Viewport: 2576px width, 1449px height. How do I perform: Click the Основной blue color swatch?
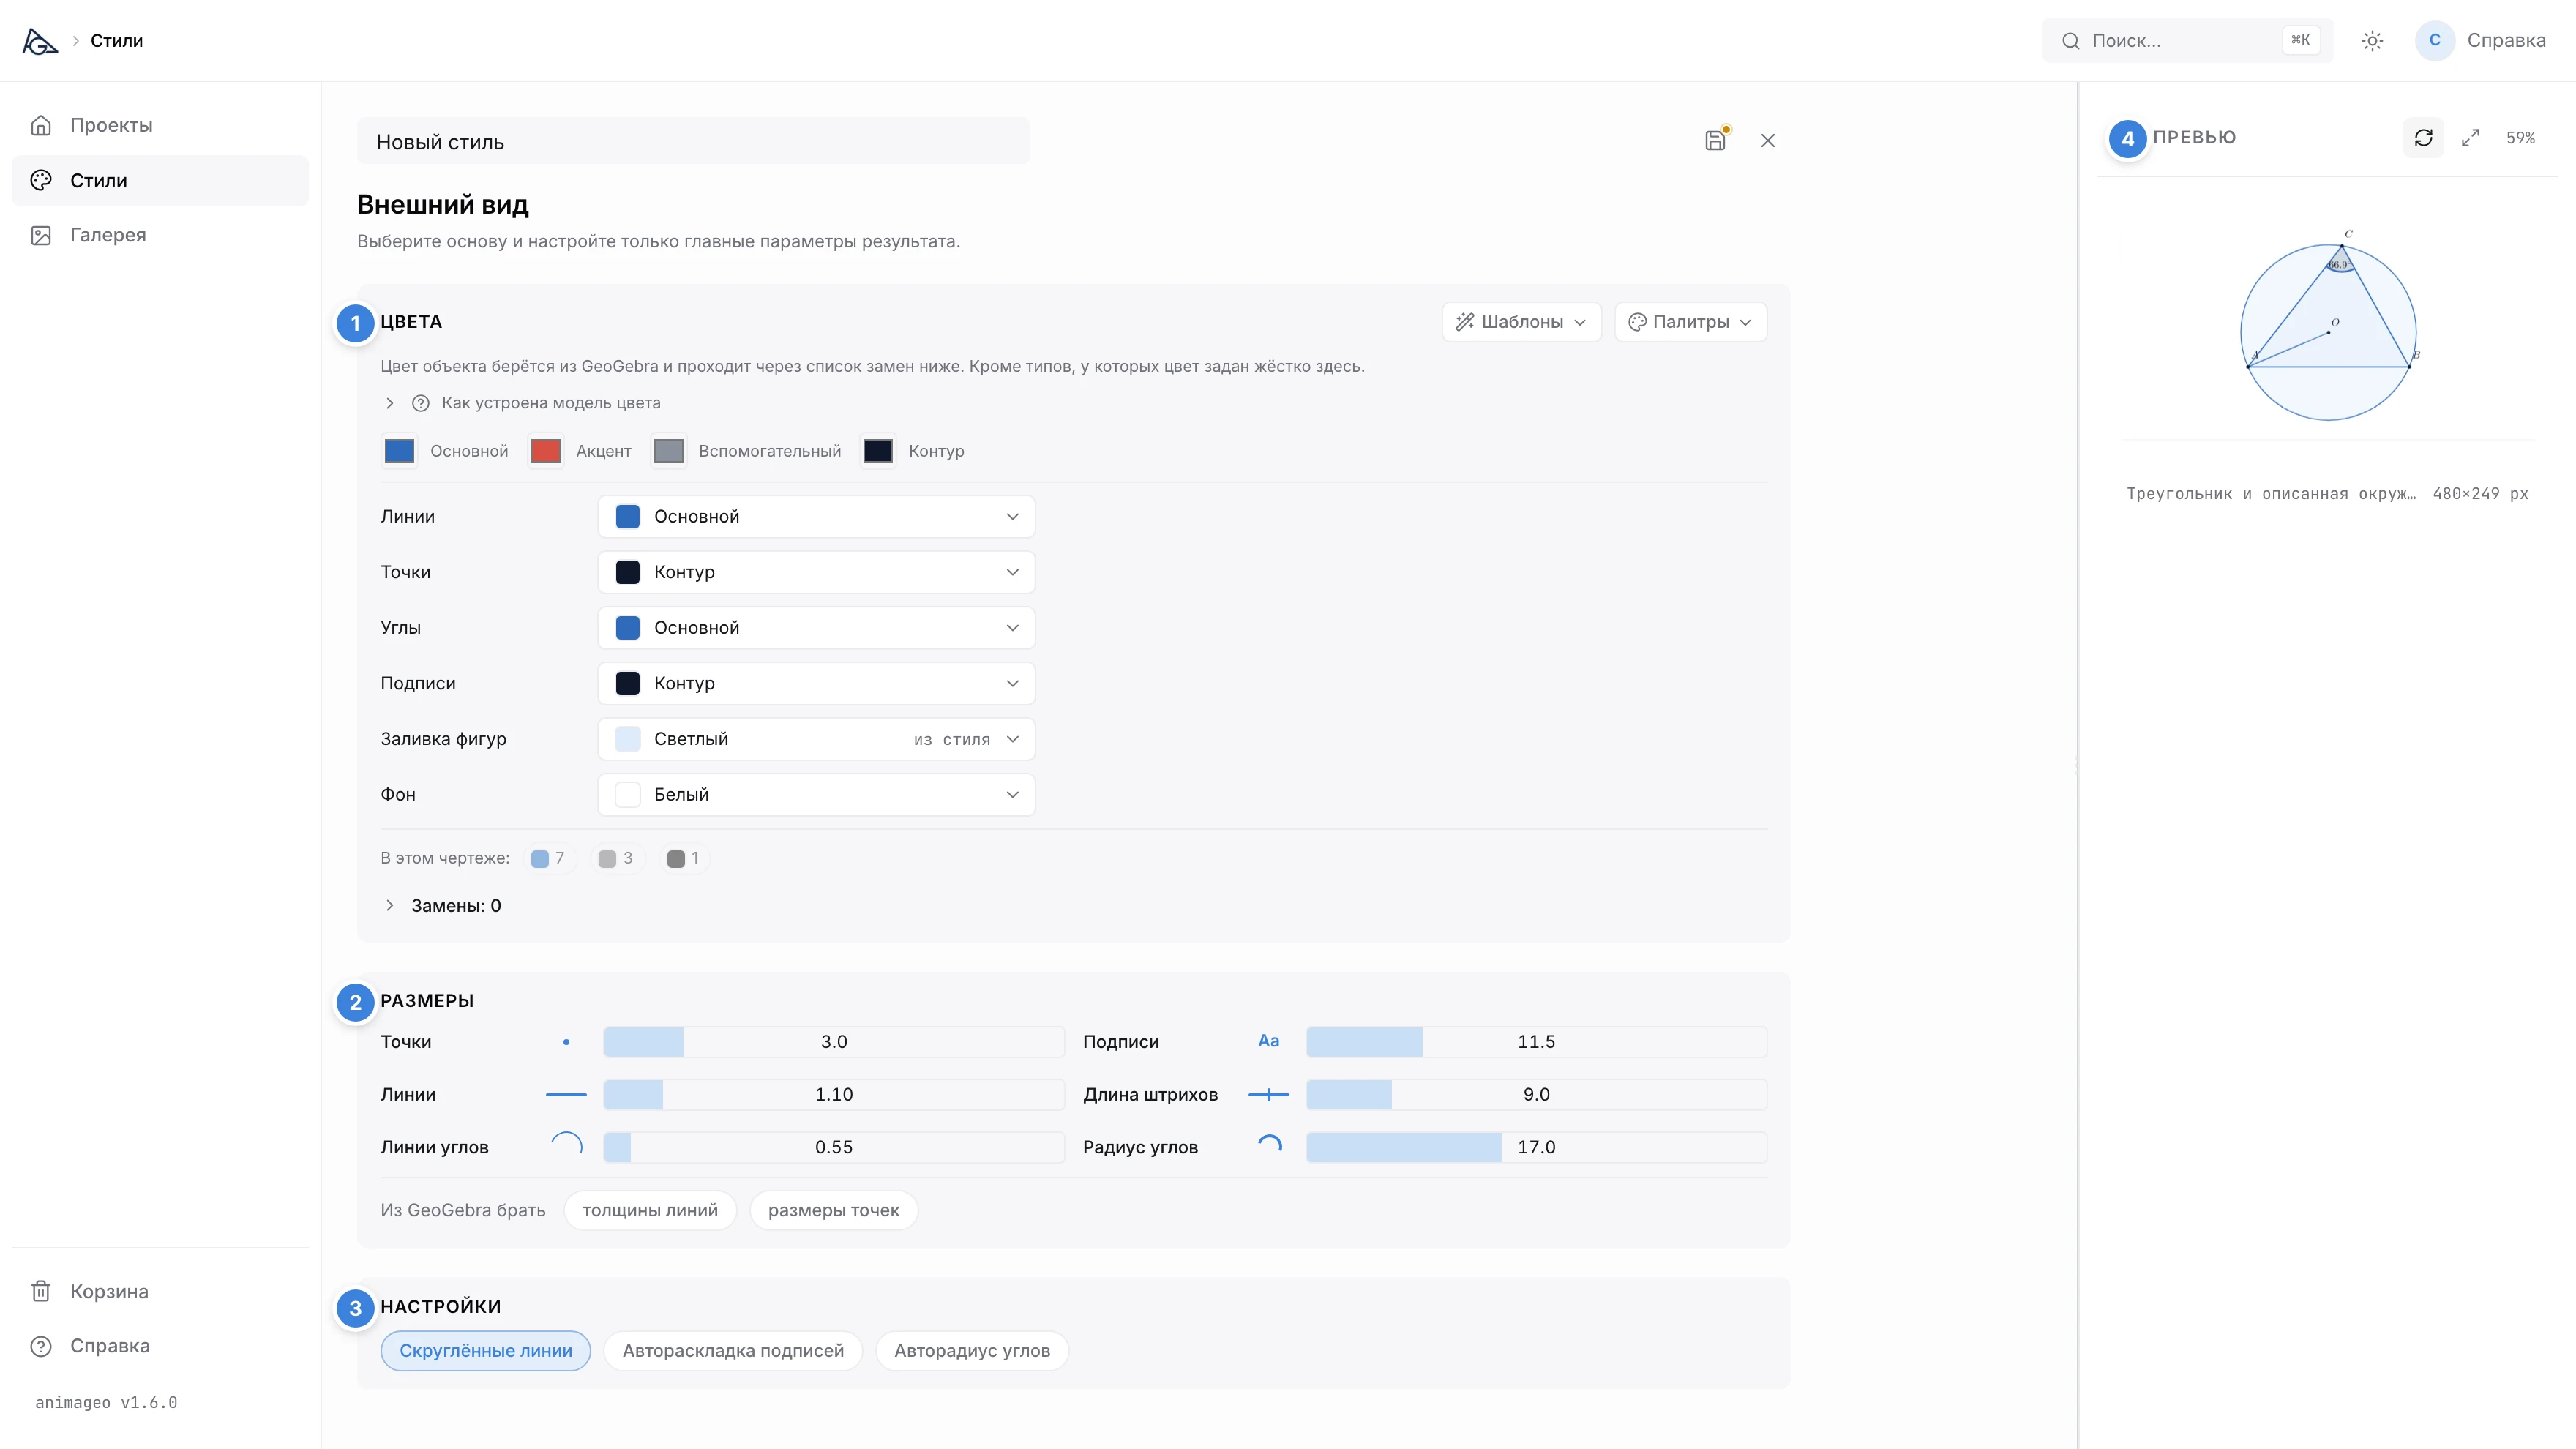[399, 451]
